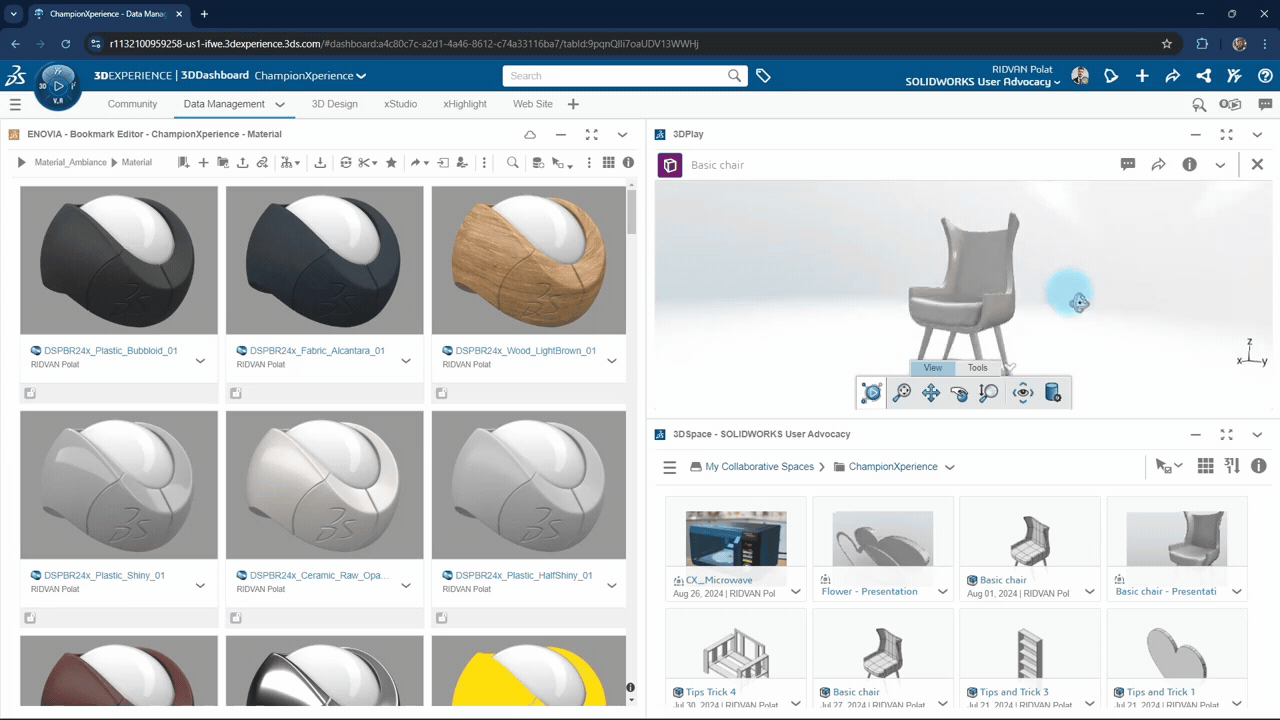Close the Basic chair 3DPlay viewer
1280x720 pixels.
tap(1258, 164)
